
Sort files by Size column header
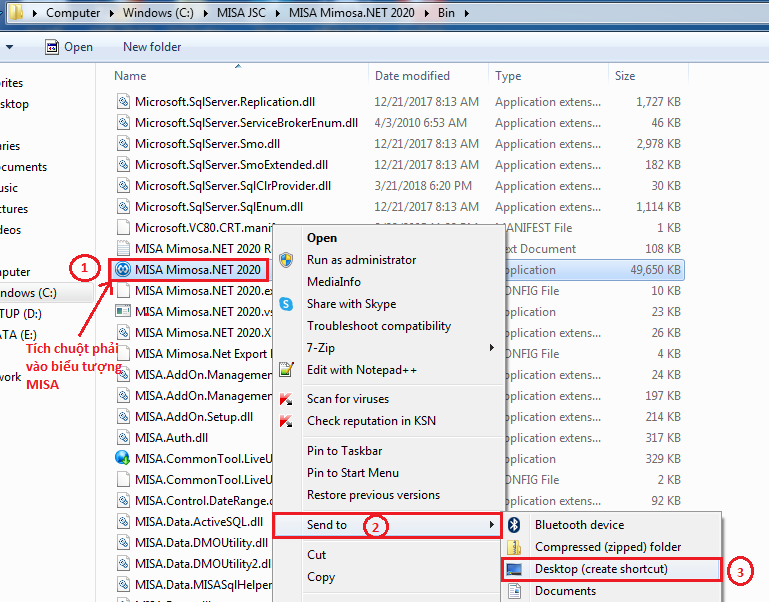pos(625,76)
